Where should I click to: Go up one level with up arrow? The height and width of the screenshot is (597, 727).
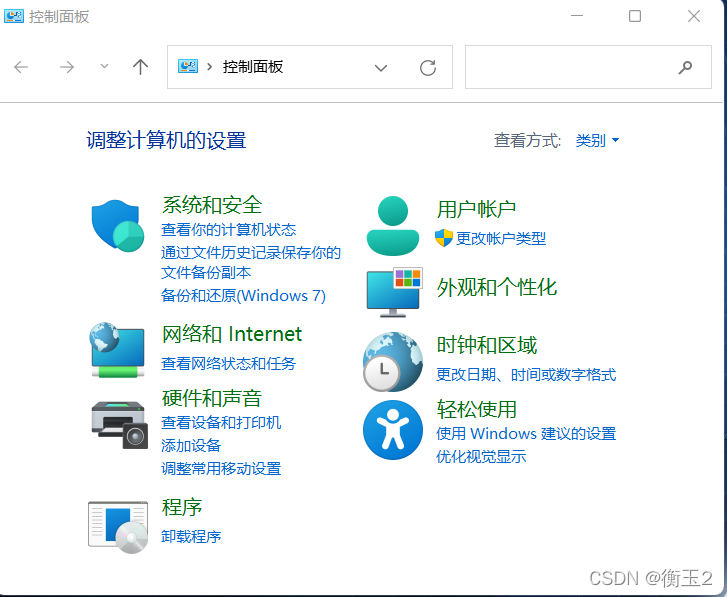coord(140,67)
